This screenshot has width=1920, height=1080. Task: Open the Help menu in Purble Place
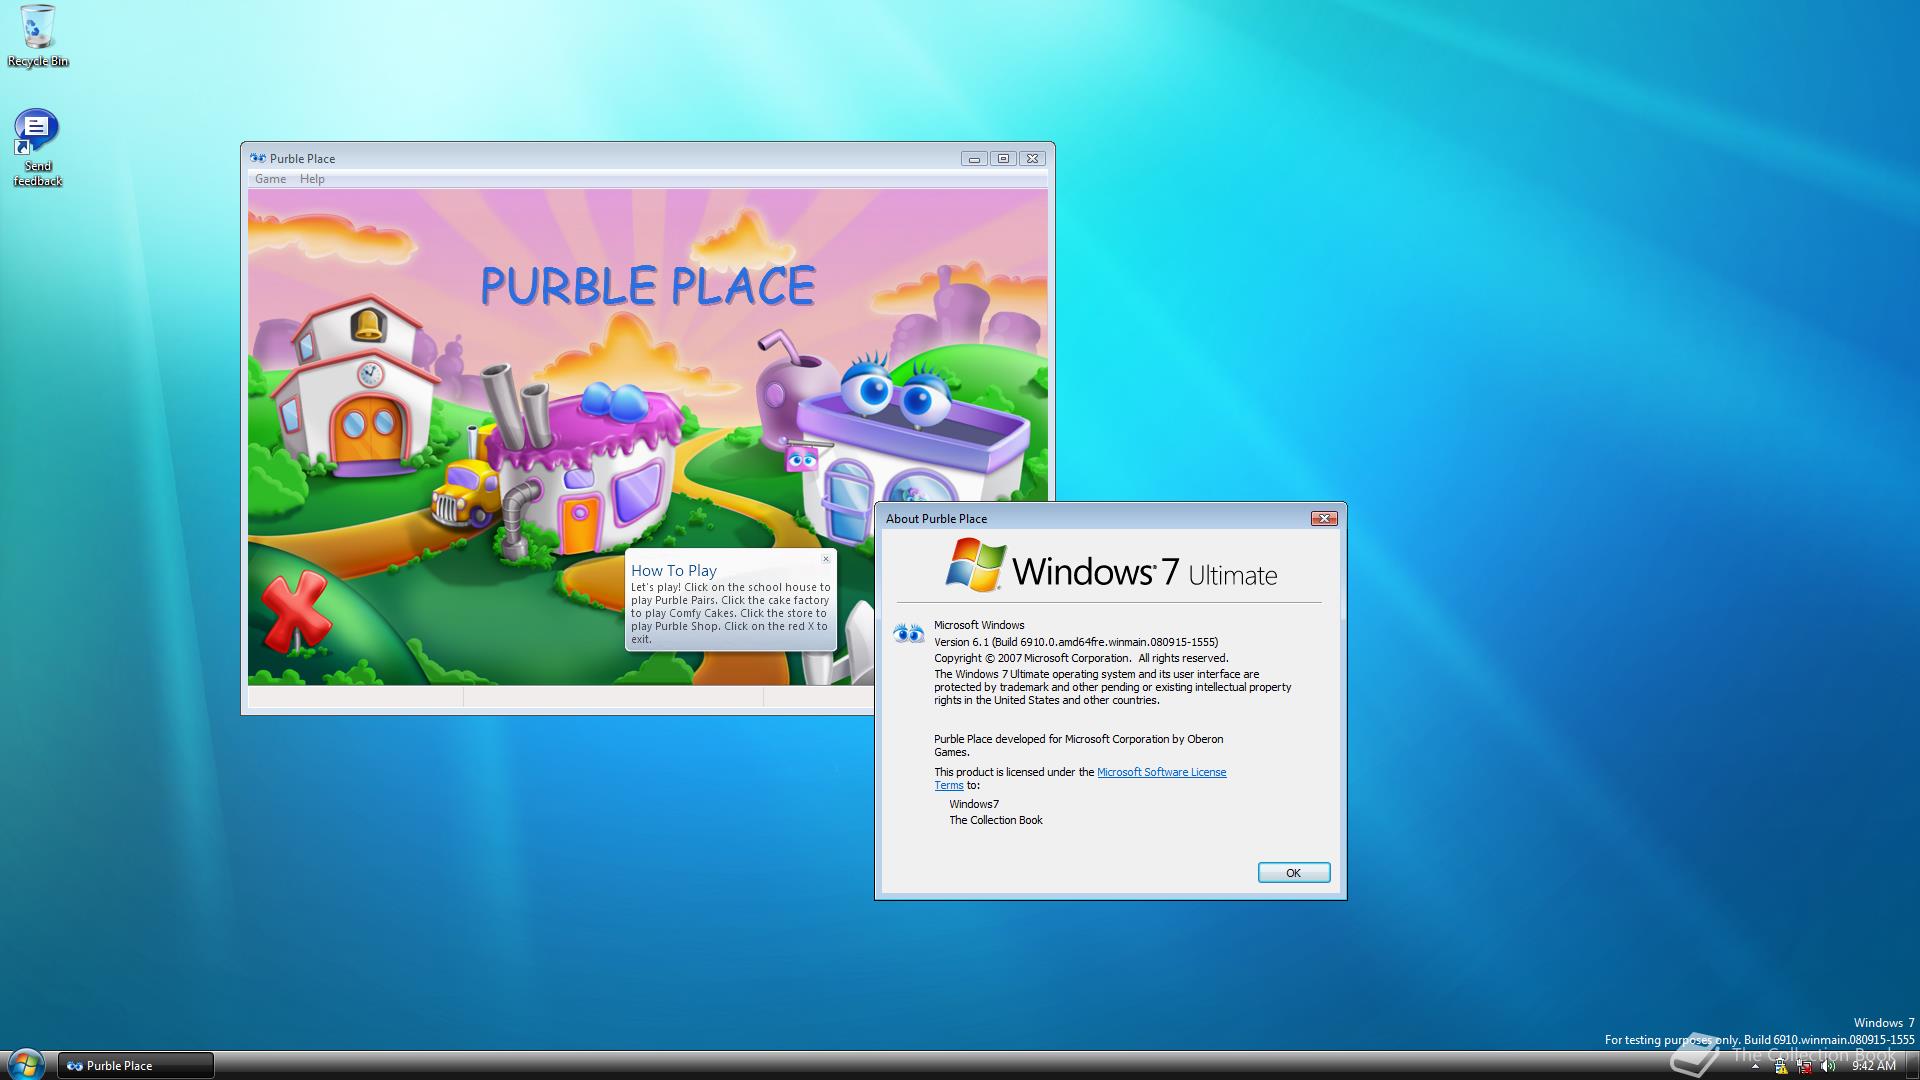[312, 179]
